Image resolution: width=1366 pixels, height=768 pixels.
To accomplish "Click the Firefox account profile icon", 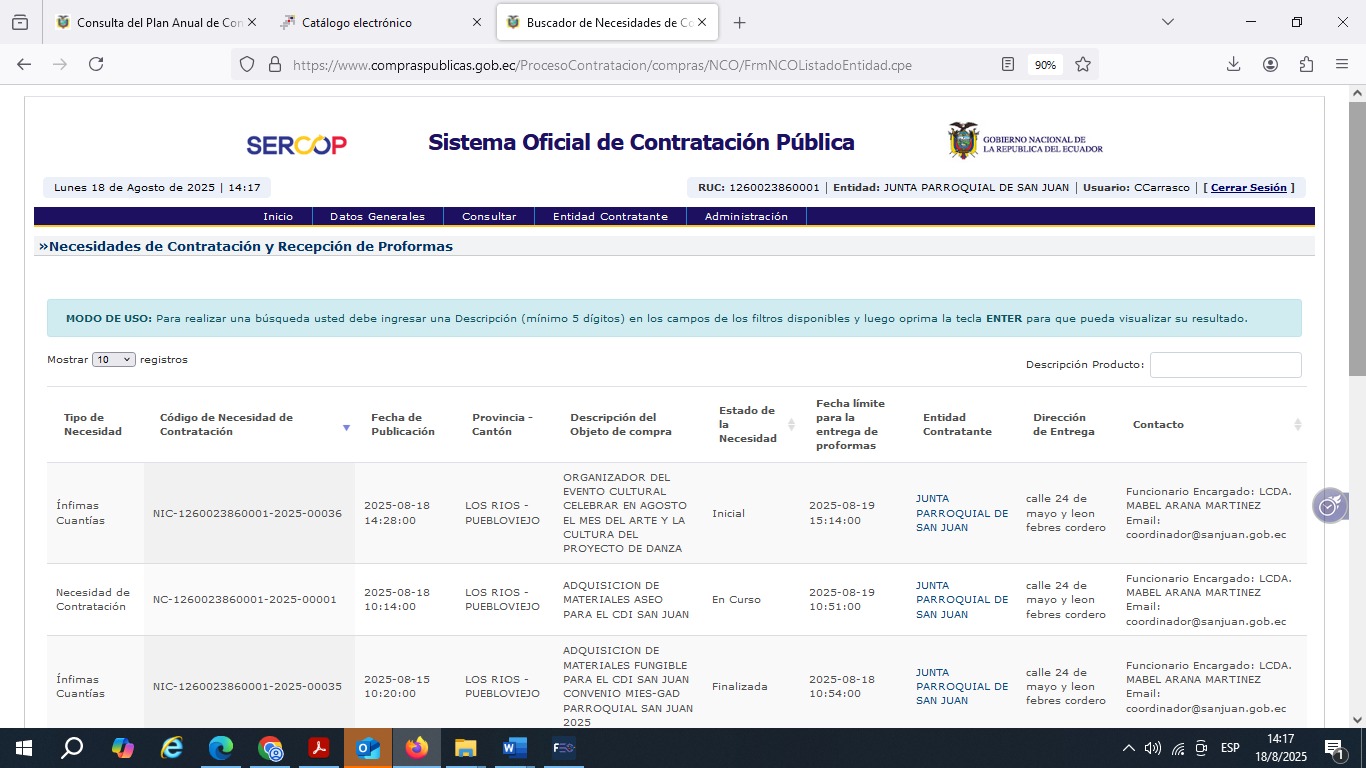I will [1270, 64].
